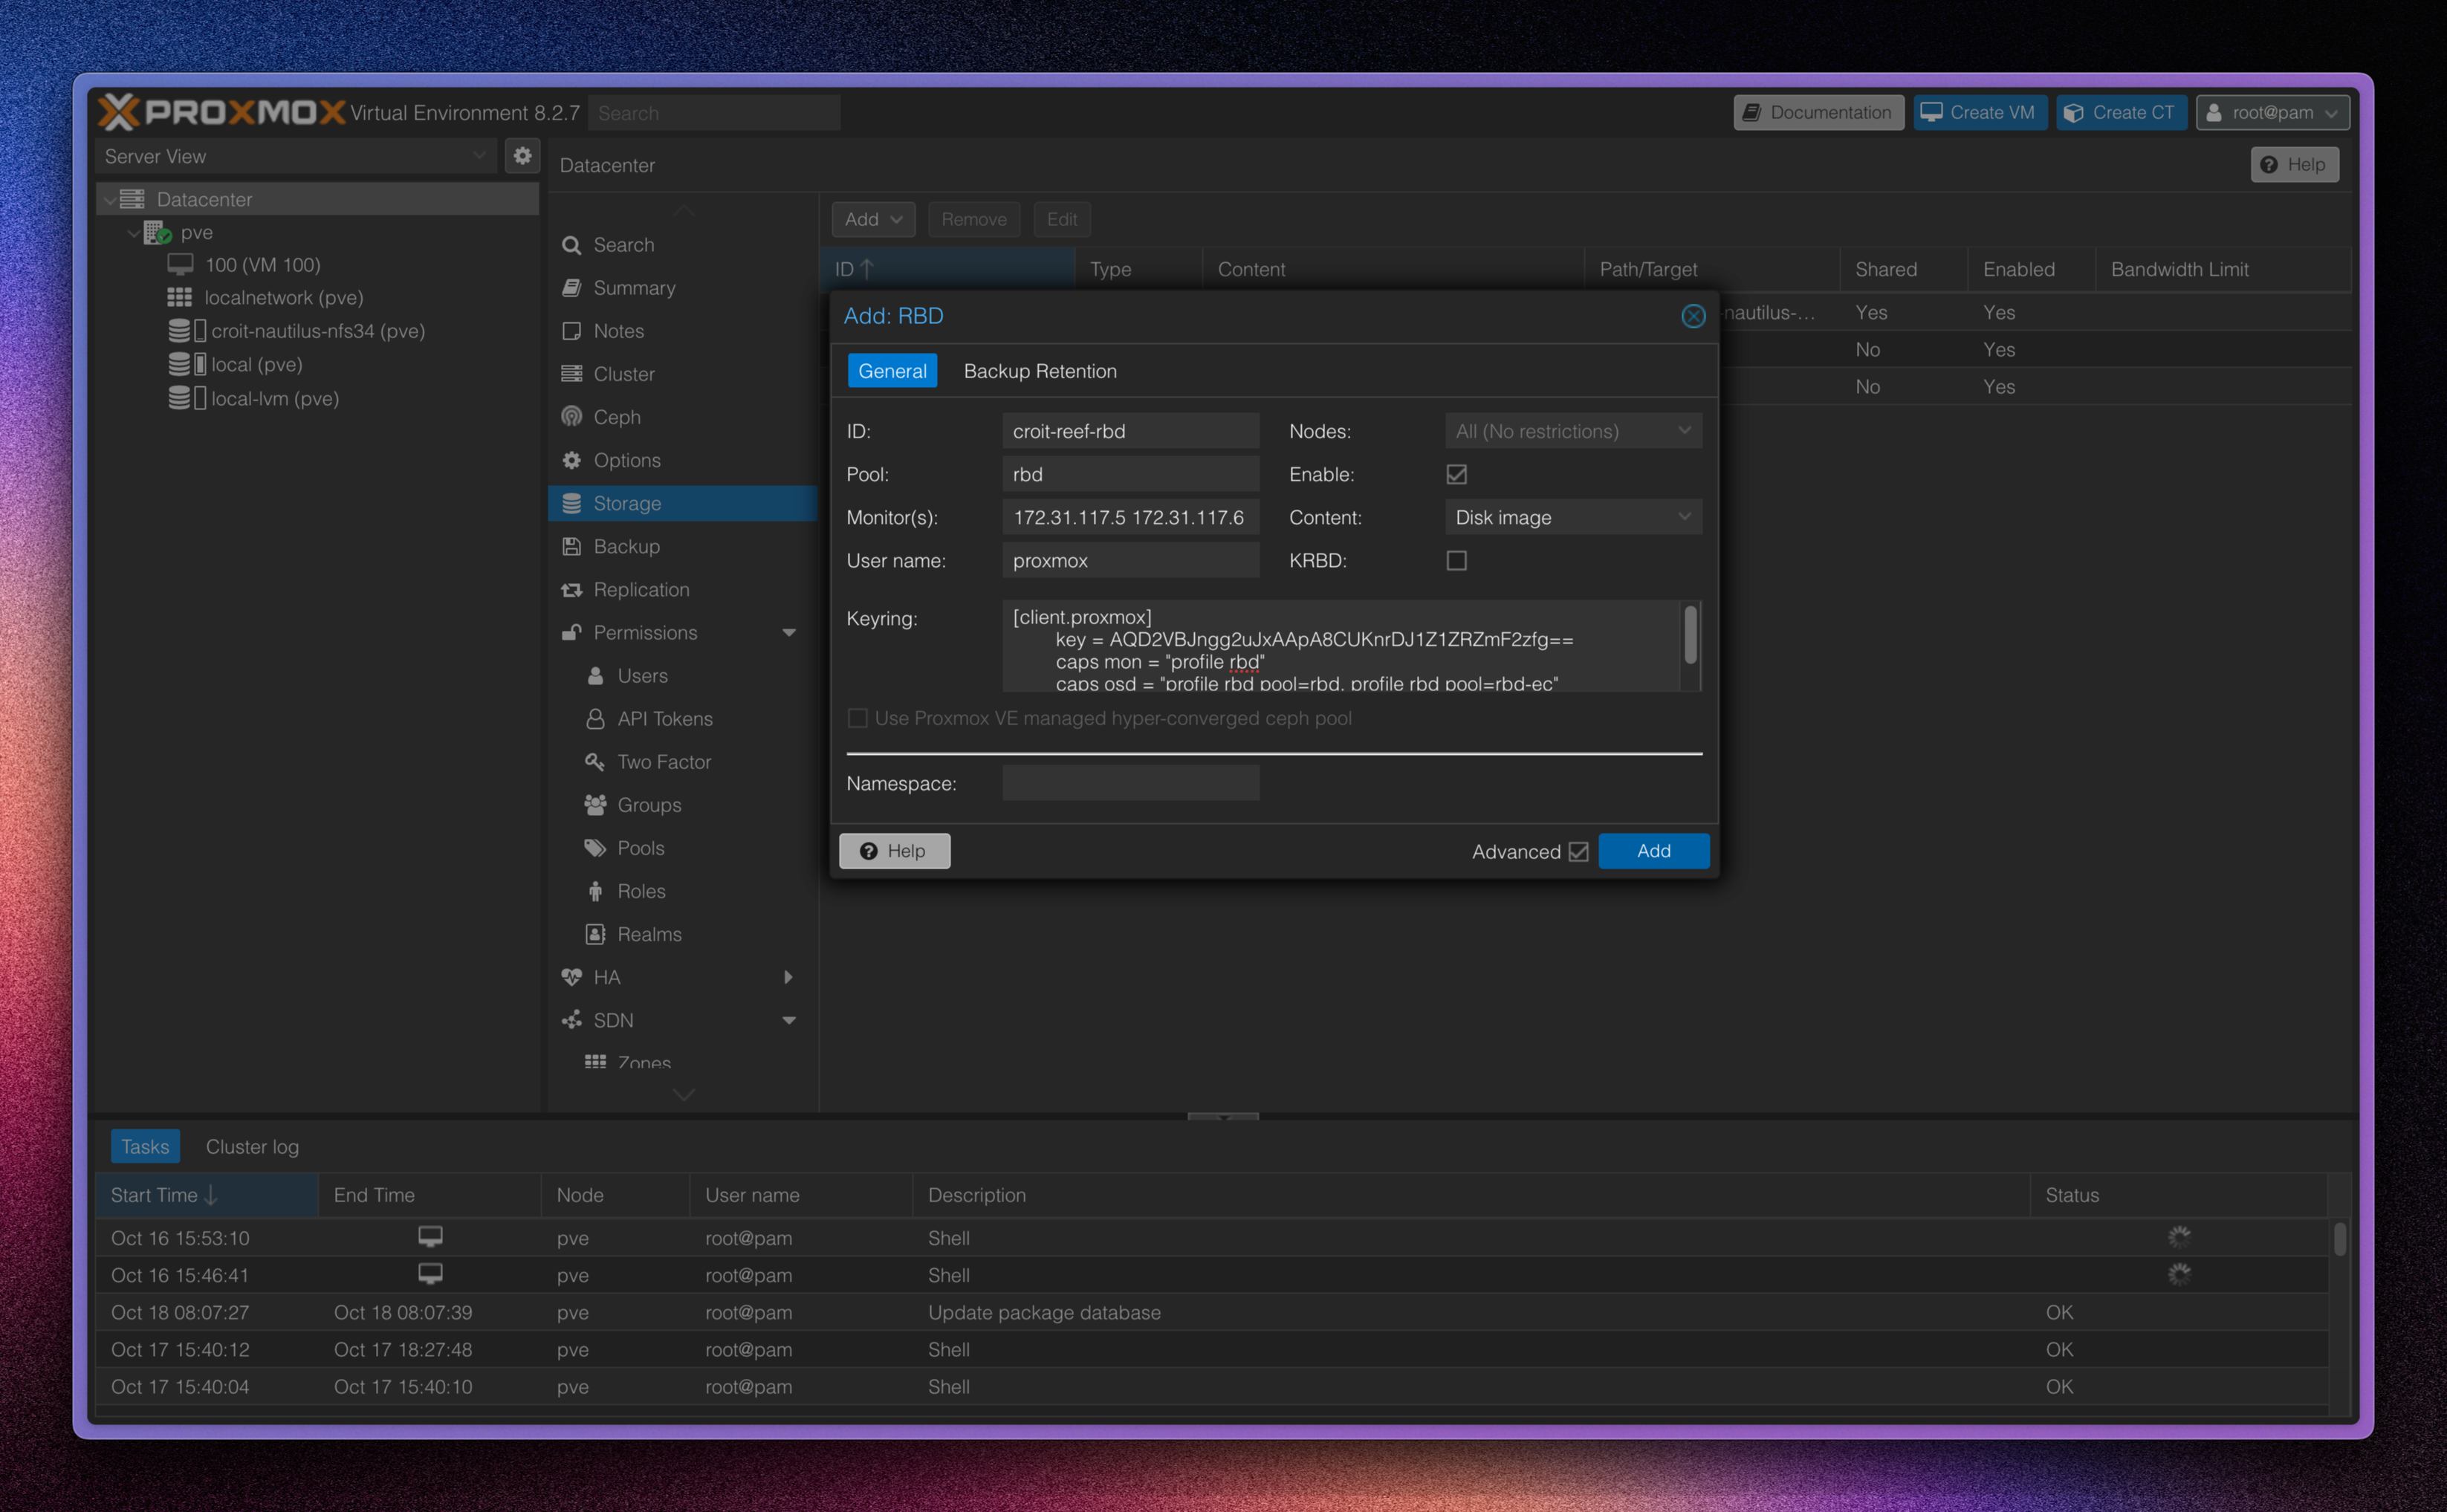Collapse the pve node in the tree
Image resolution: width=2447 pixels, height=1512 pixels.
coord(133,232)
